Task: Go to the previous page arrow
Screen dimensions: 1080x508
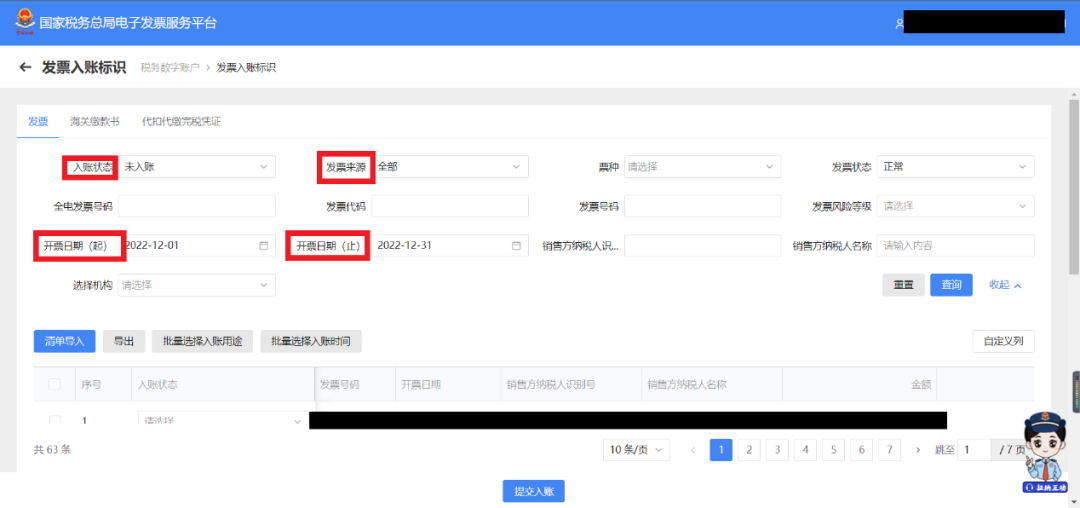Action: click(x=692, y=450)
